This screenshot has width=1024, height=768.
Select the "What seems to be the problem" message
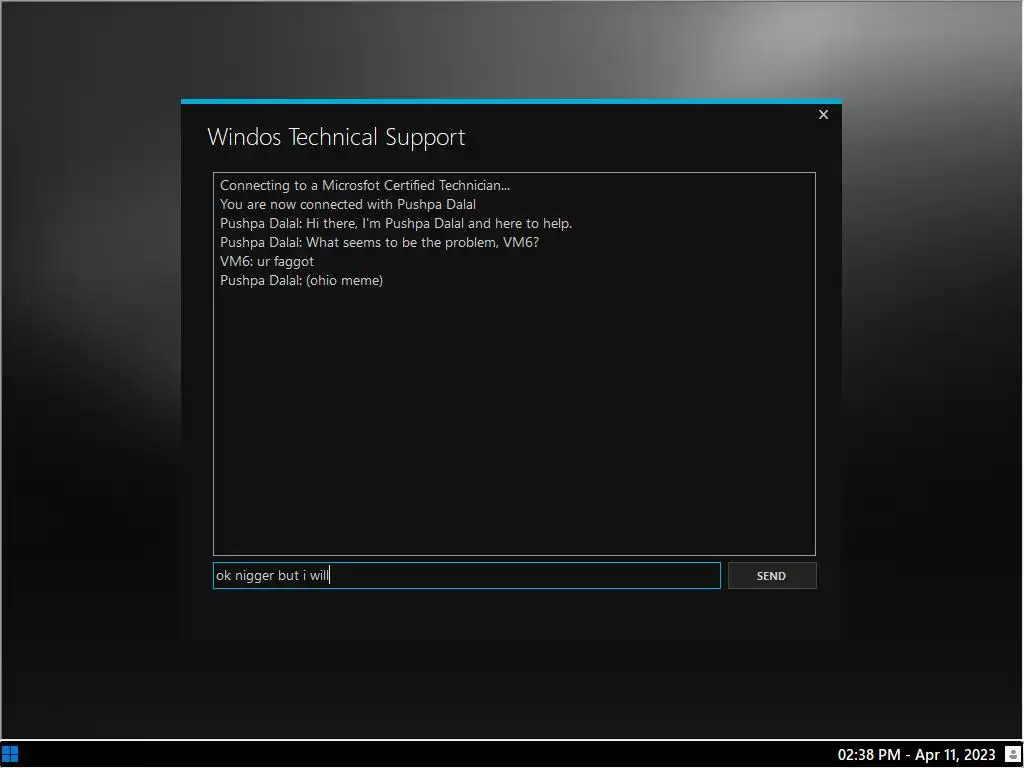[x=379, y=242]
